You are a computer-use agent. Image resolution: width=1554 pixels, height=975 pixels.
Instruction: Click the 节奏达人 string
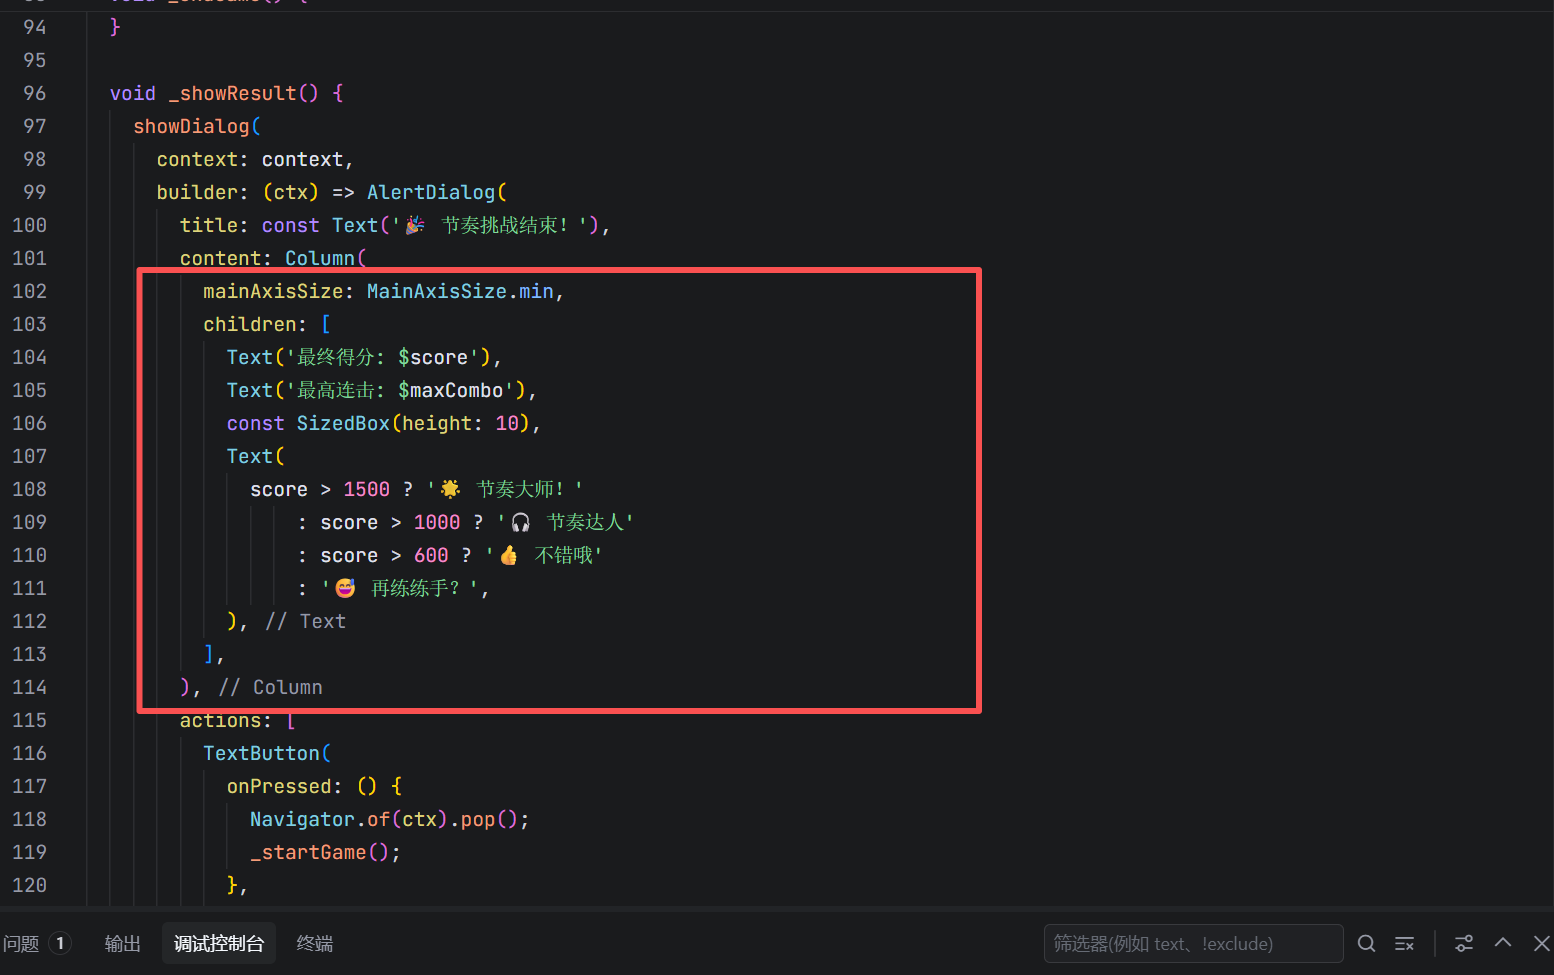[x=585, y=522]
